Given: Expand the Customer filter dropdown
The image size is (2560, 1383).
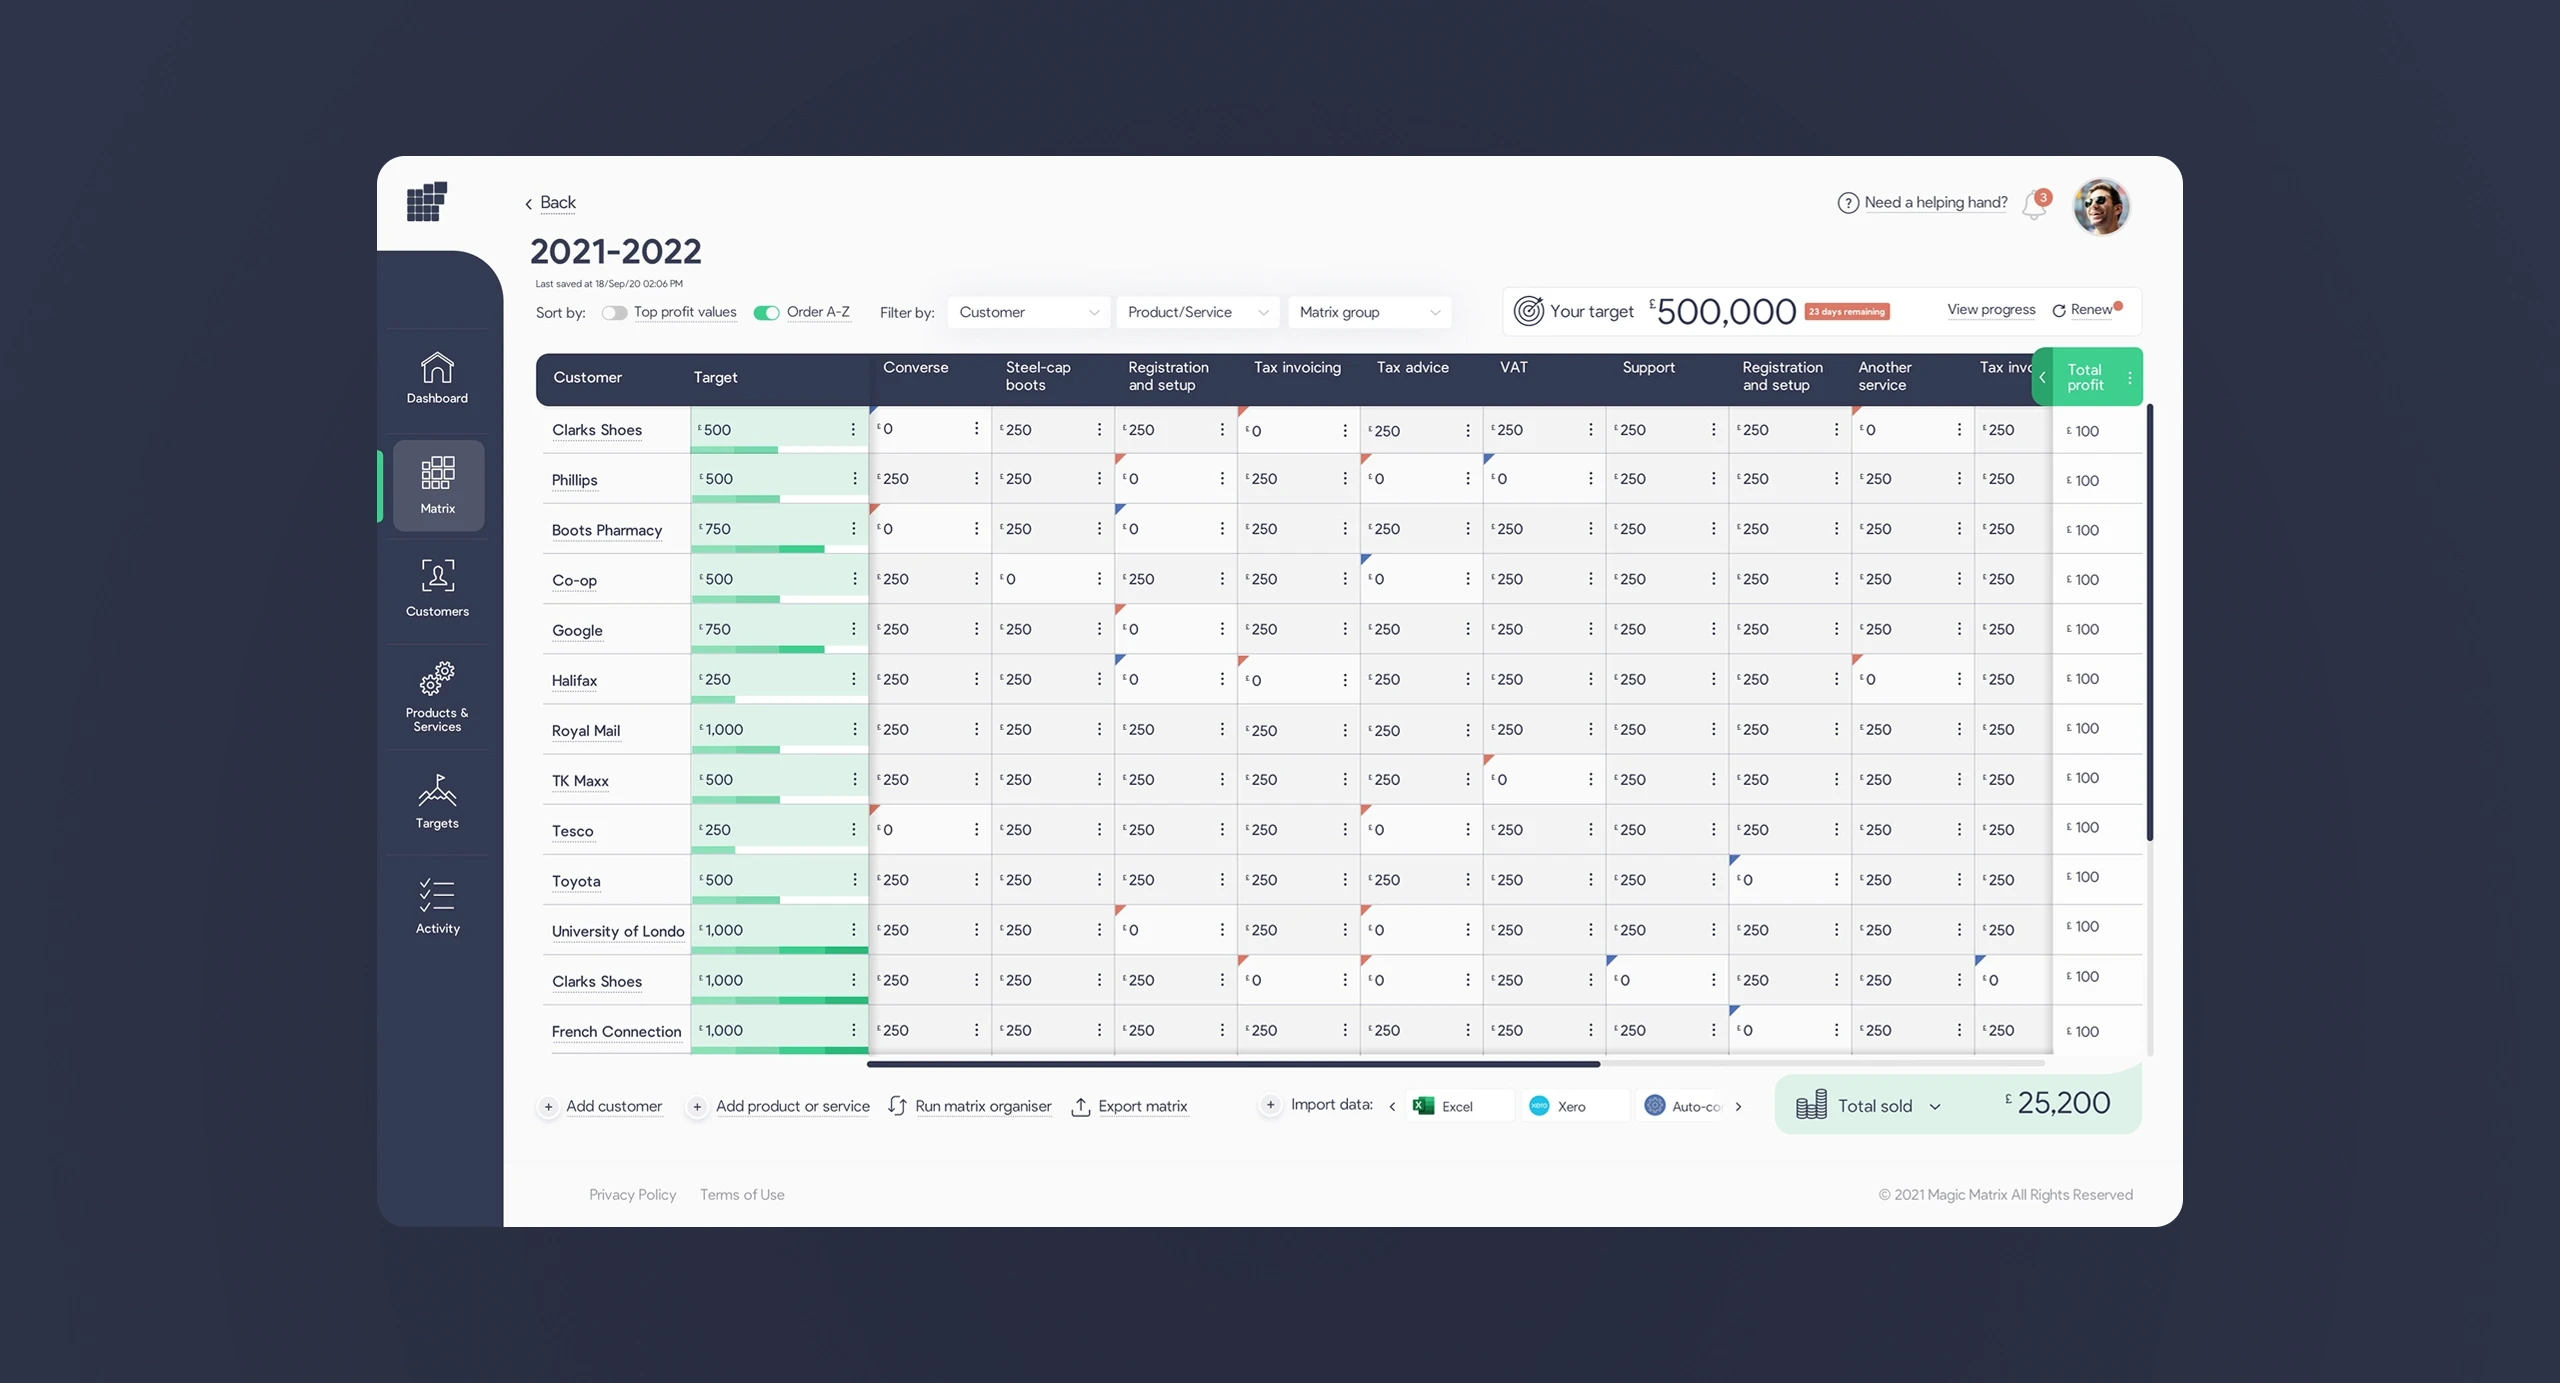Looking at the screenshot, I should [1028, 312].
